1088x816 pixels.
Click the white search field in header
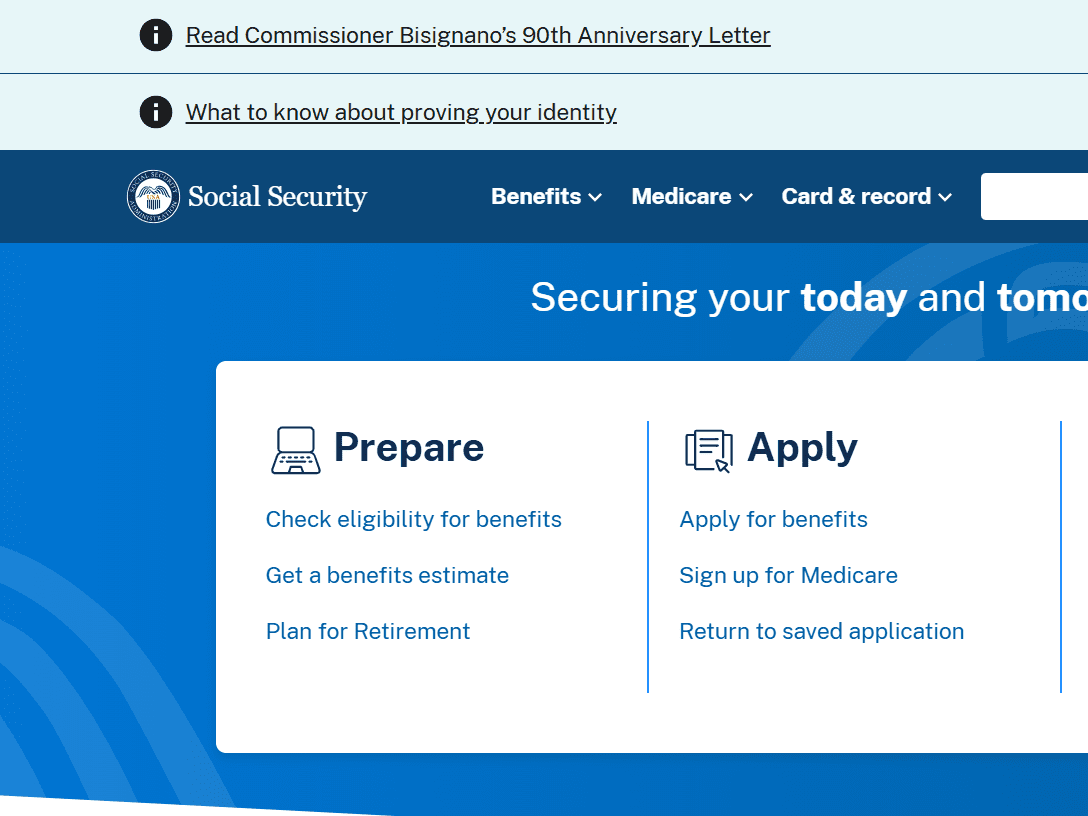(1034, 196)
